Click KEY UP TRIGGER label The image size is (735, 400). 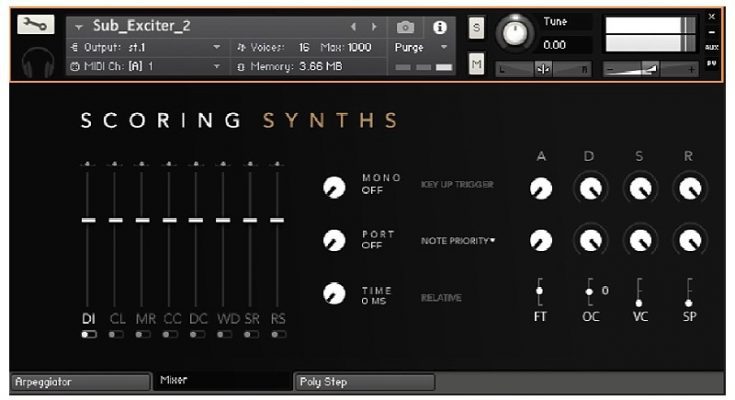[457, 186]
